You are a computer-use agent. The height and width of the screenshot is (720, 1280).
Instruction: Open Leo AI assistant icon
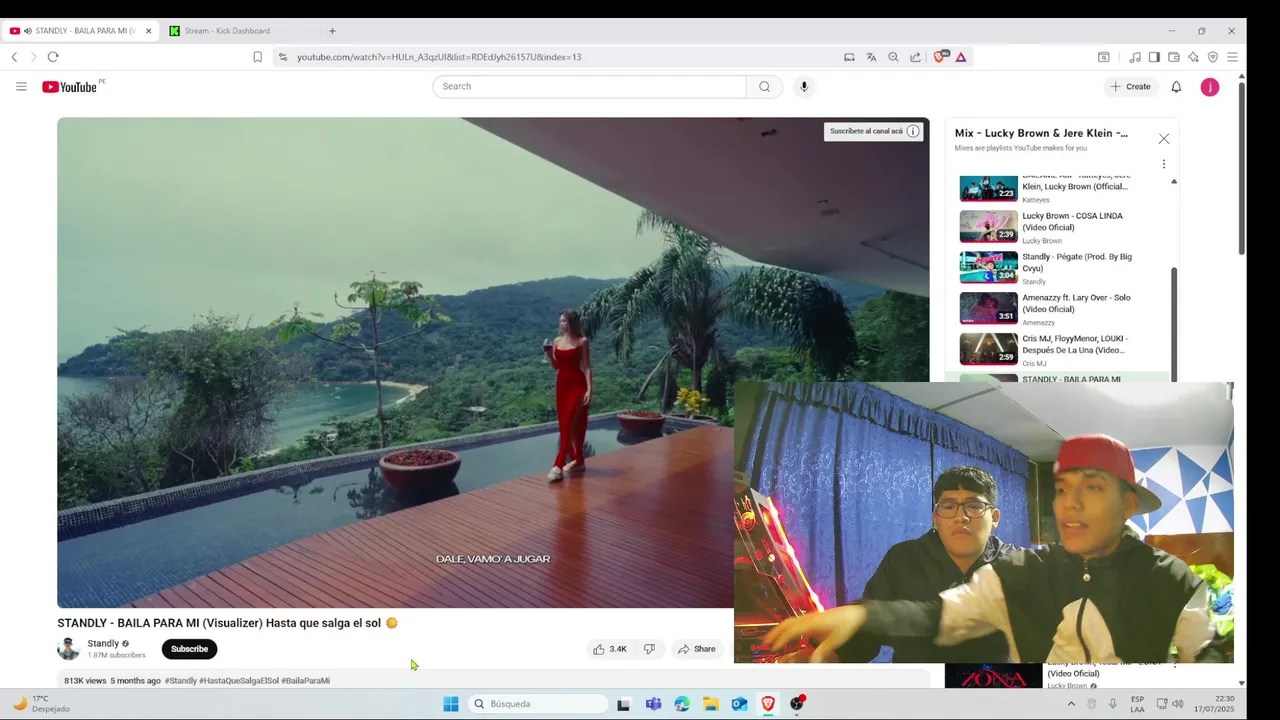(x=1193, y=57)
